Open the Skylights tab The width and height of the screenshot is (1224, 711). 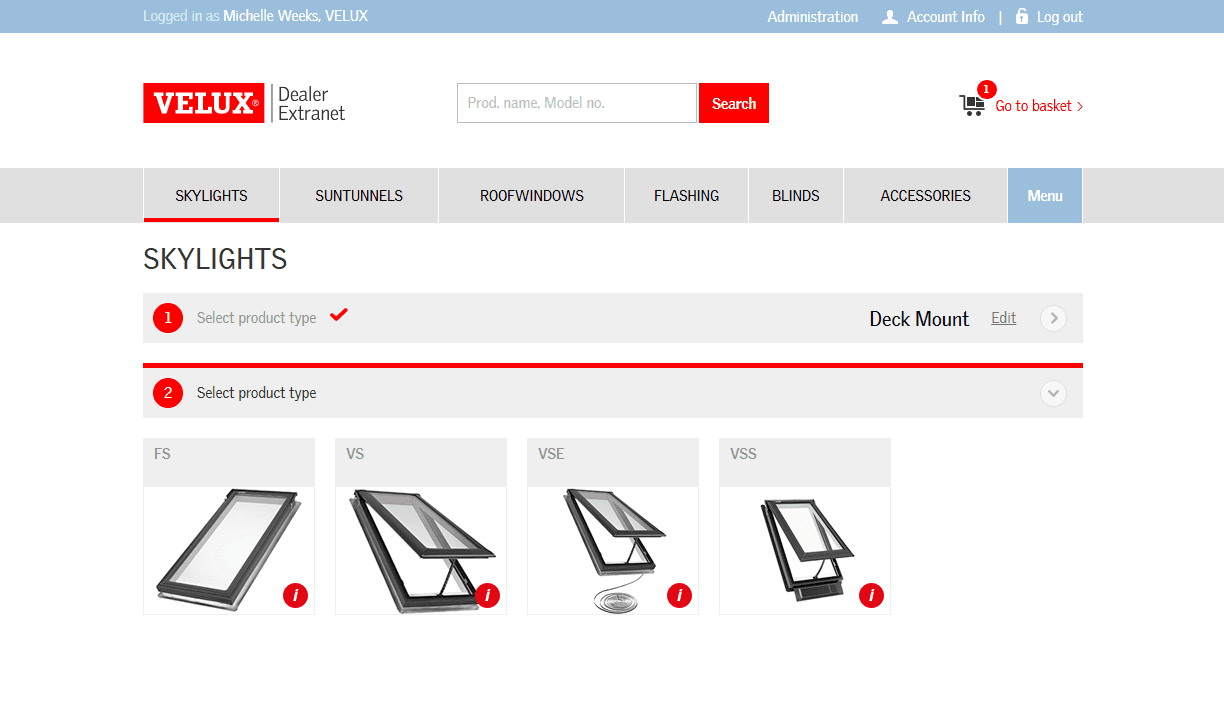211,195
